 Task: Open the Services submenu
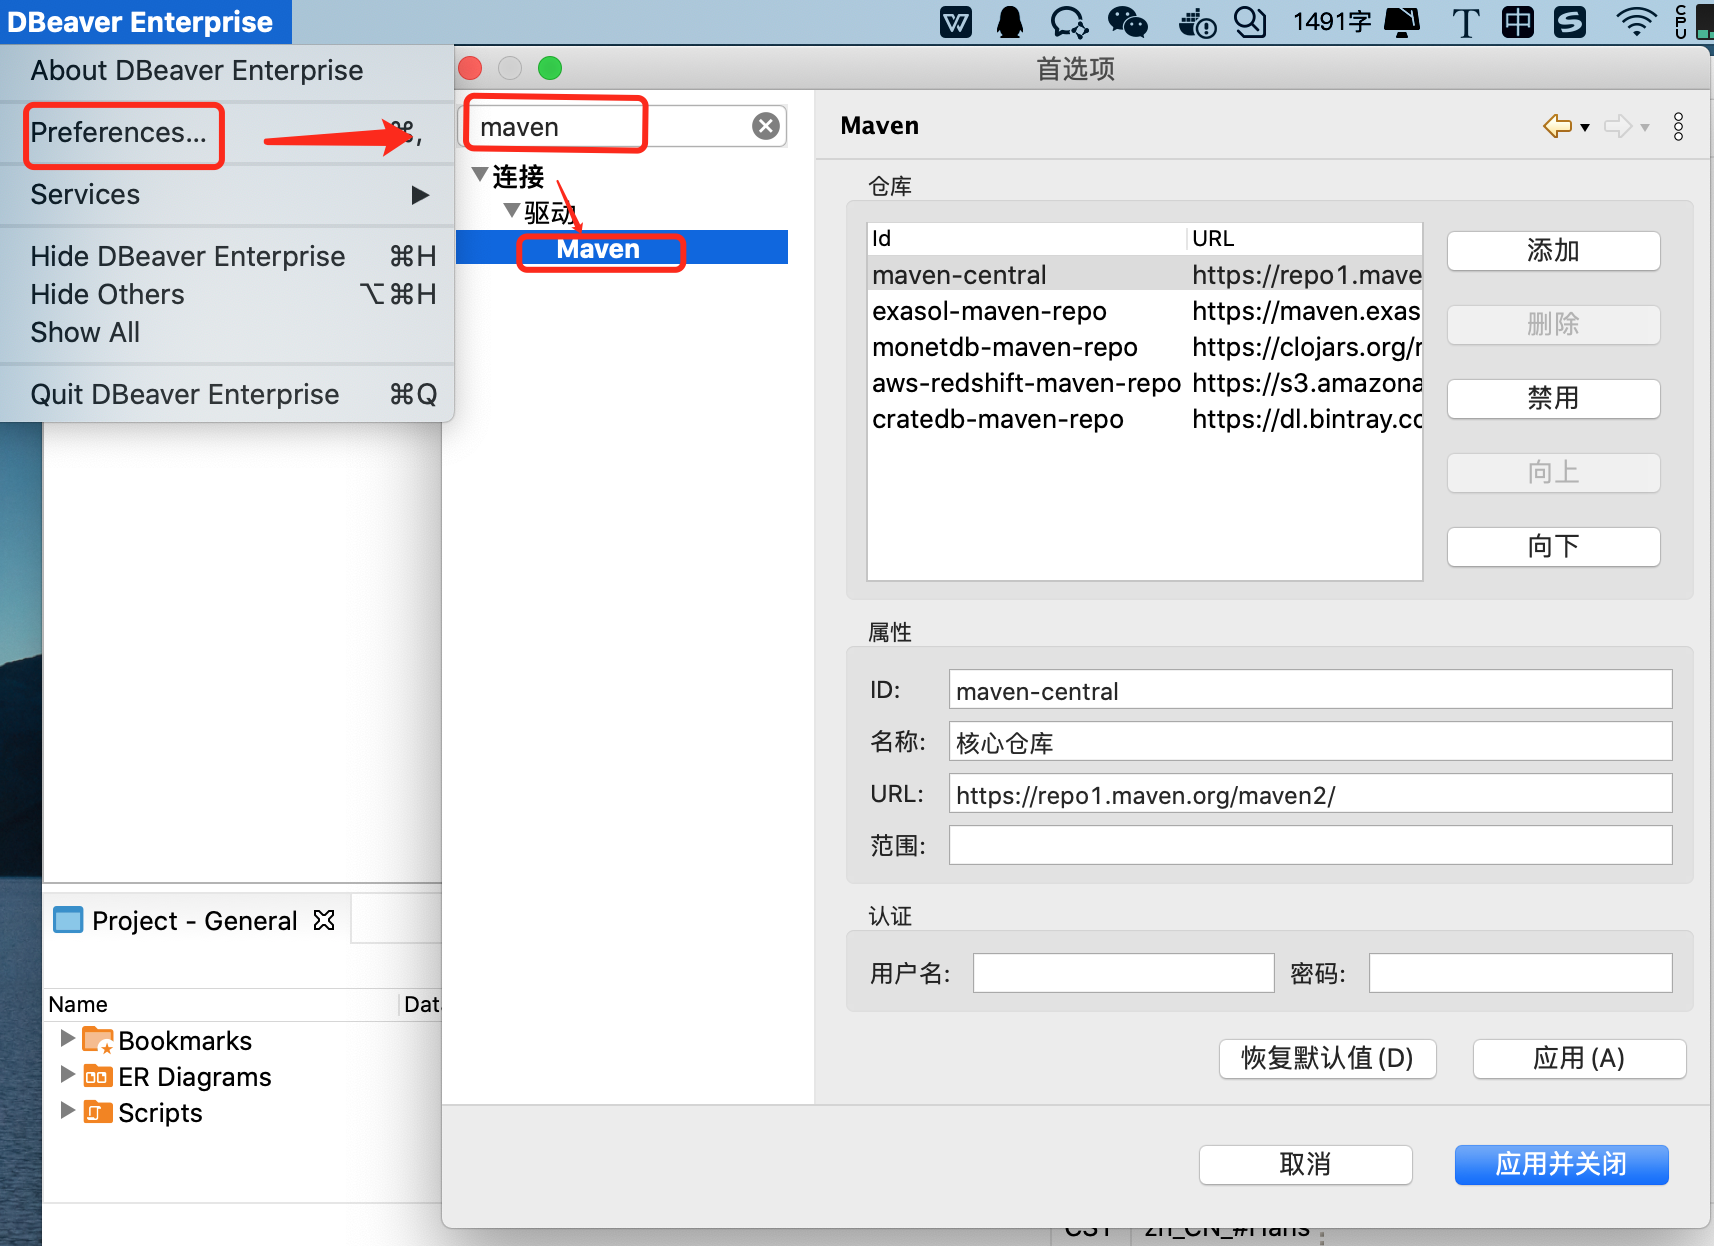pos(228,194)
